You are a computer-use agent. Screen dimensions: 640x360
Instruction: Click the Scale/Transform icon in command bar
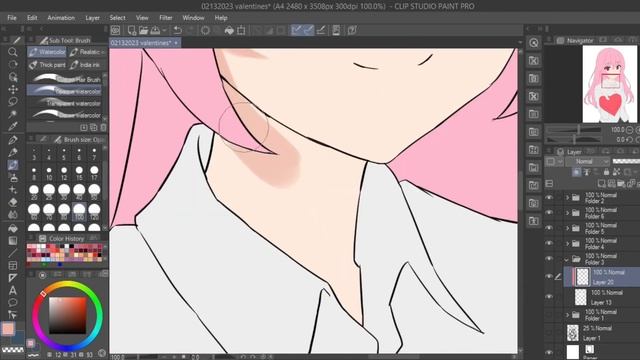point(241,30)
